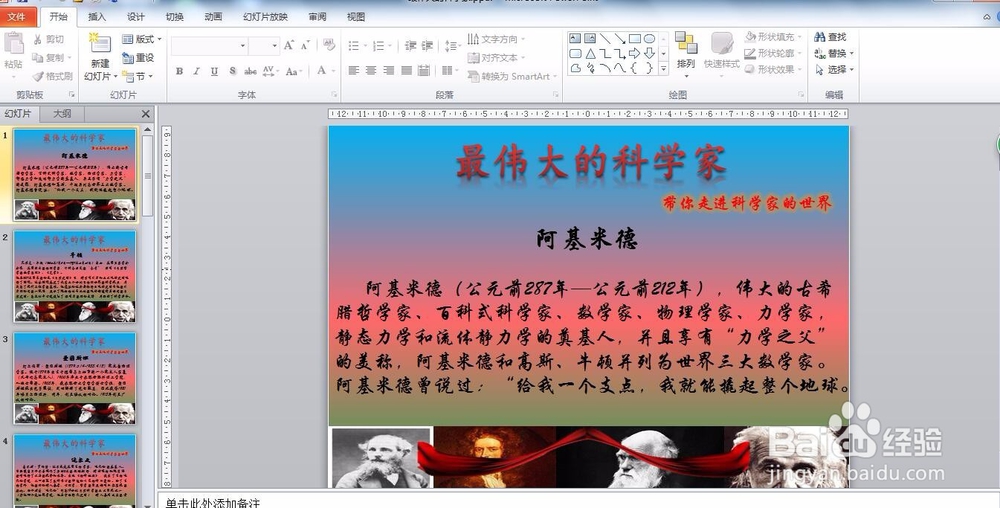Select the Right Arrow shape
This screenshot has width=1000, height=508.
(x=635, y=54)
